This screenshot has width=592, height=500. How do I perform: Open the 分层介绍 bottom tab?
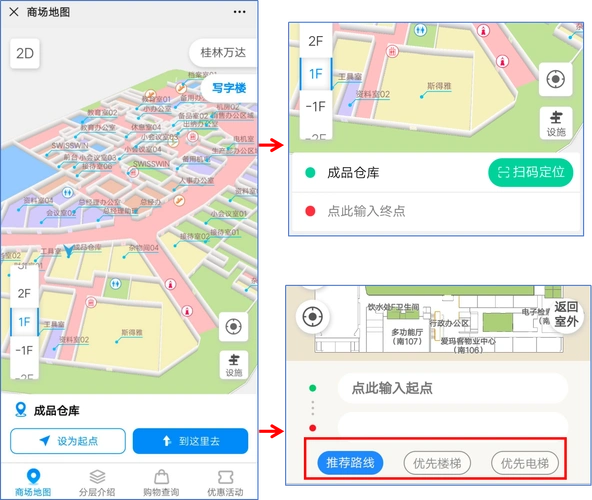coord(97,483)
